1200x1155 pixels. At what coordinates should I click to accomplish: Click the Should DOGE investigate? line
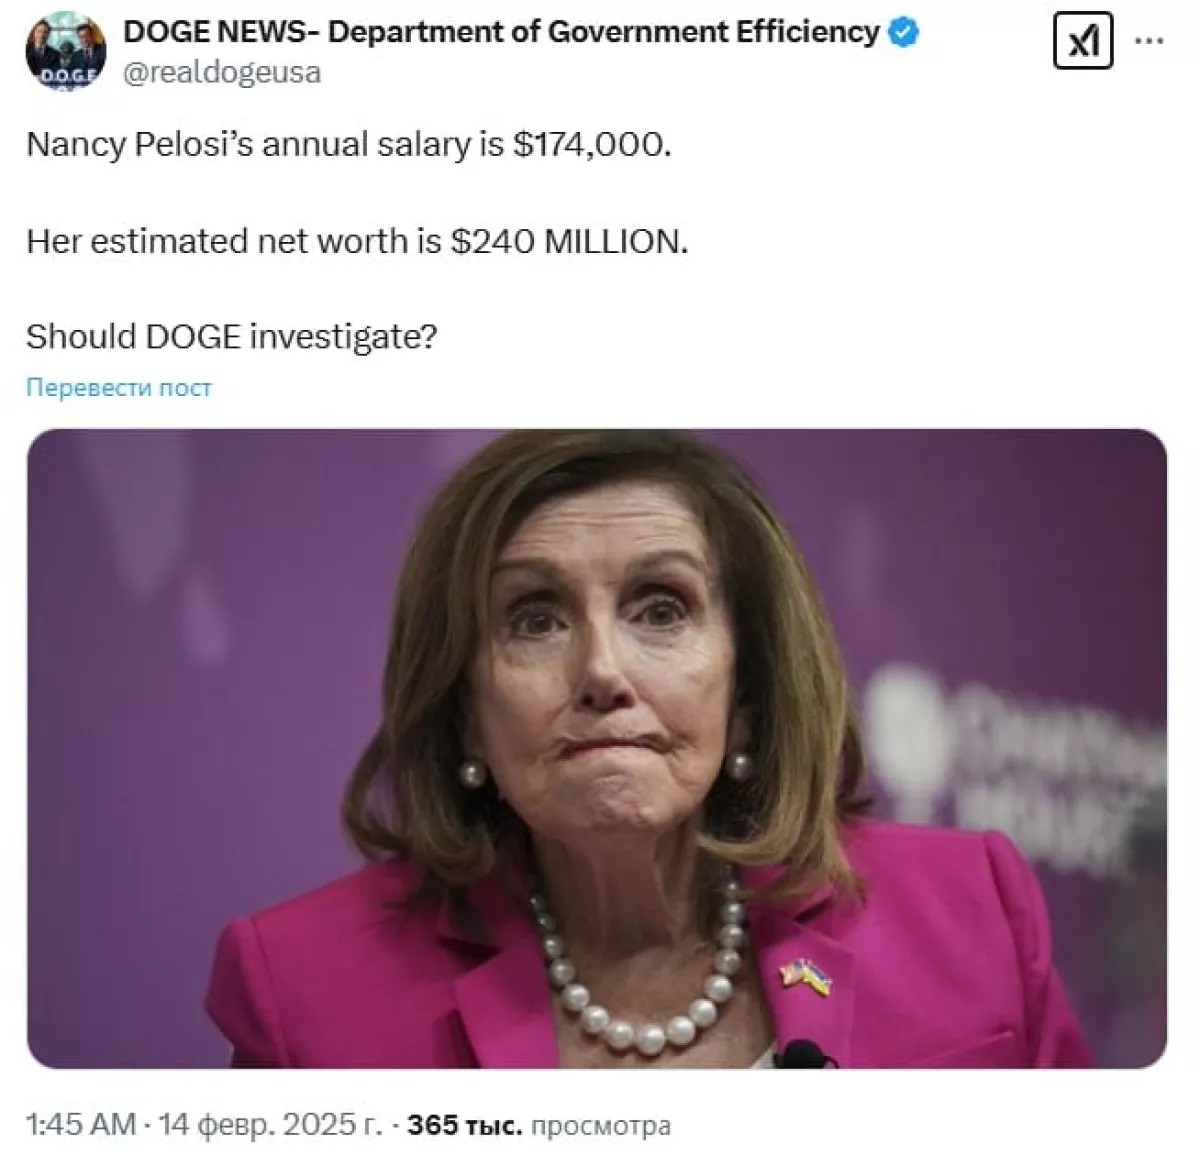click(232, 337)
